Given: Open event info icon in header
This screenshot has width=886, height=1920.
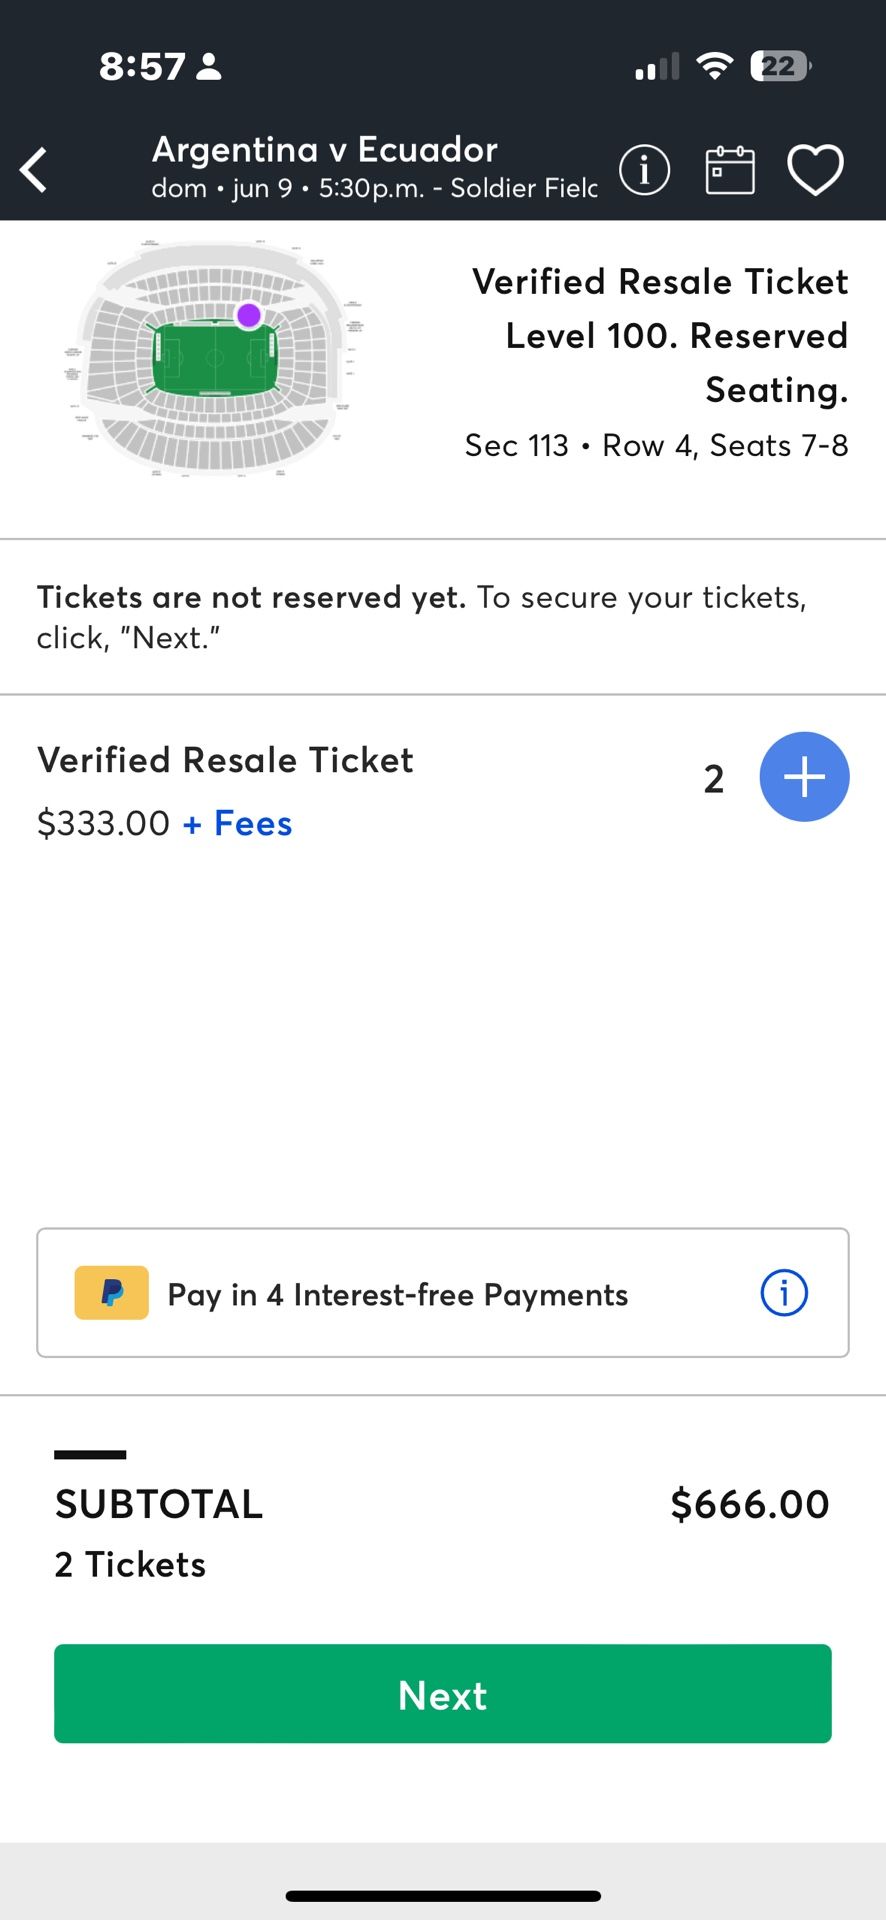Looking at the screenshot, I should (x=644, y=169).
